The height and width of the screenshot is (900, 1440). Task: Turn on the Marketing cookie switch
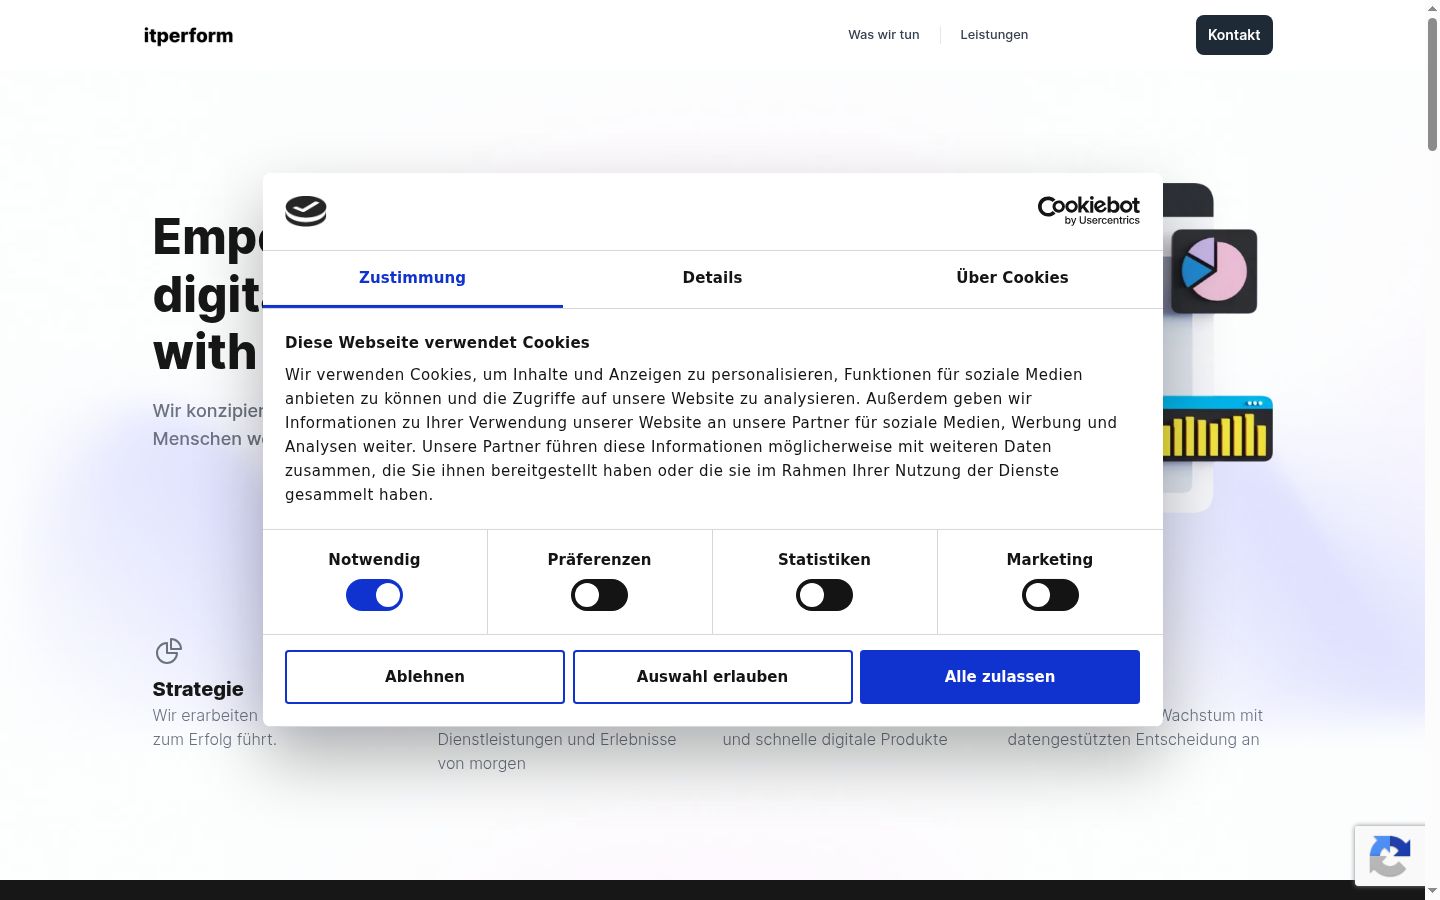1050,595
